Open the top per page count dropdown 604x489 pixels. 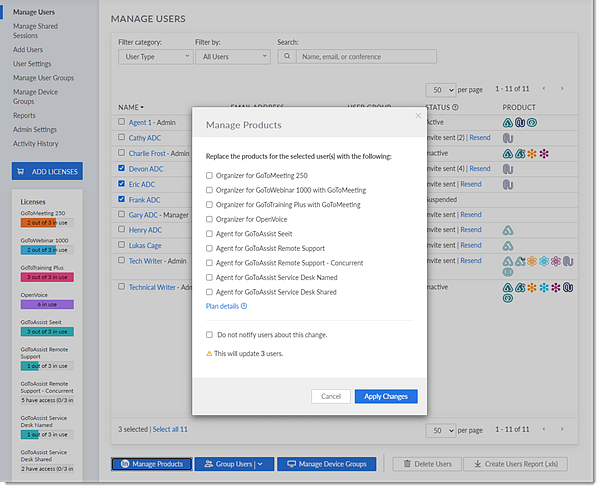(440, 90)
